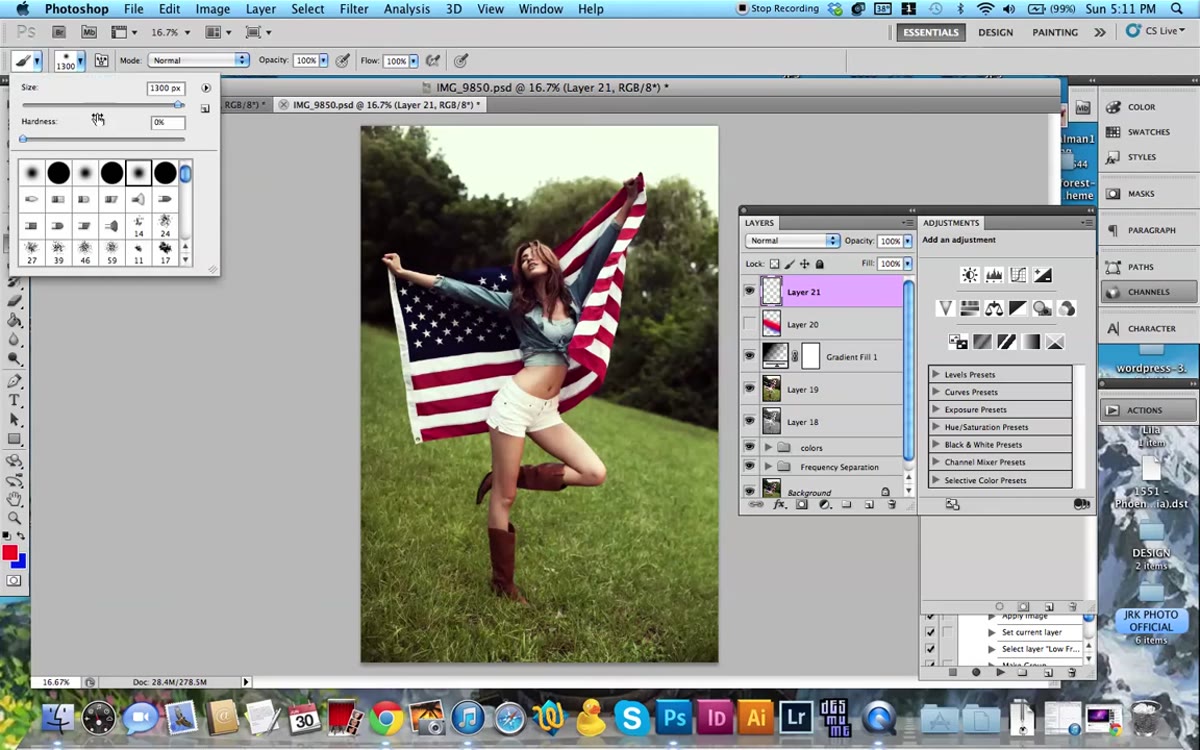Switch to the Adjustments panel tab
The width and height of the screenshot is (1200, 750).
(951, 223)
